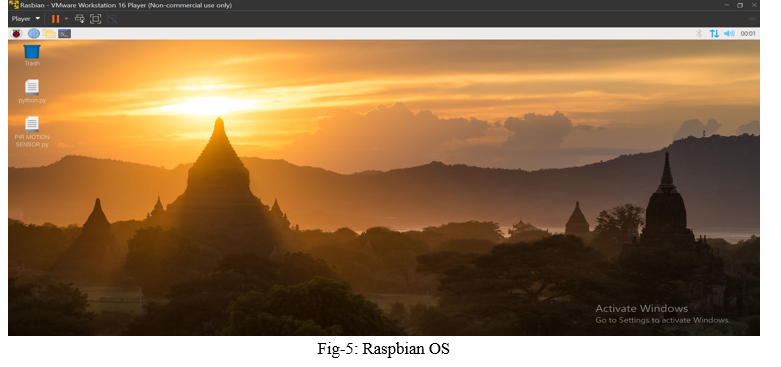Click the greyed-out Unity mode icon
The height and width of the screenshot is (367, 781).
coord(112,19)
